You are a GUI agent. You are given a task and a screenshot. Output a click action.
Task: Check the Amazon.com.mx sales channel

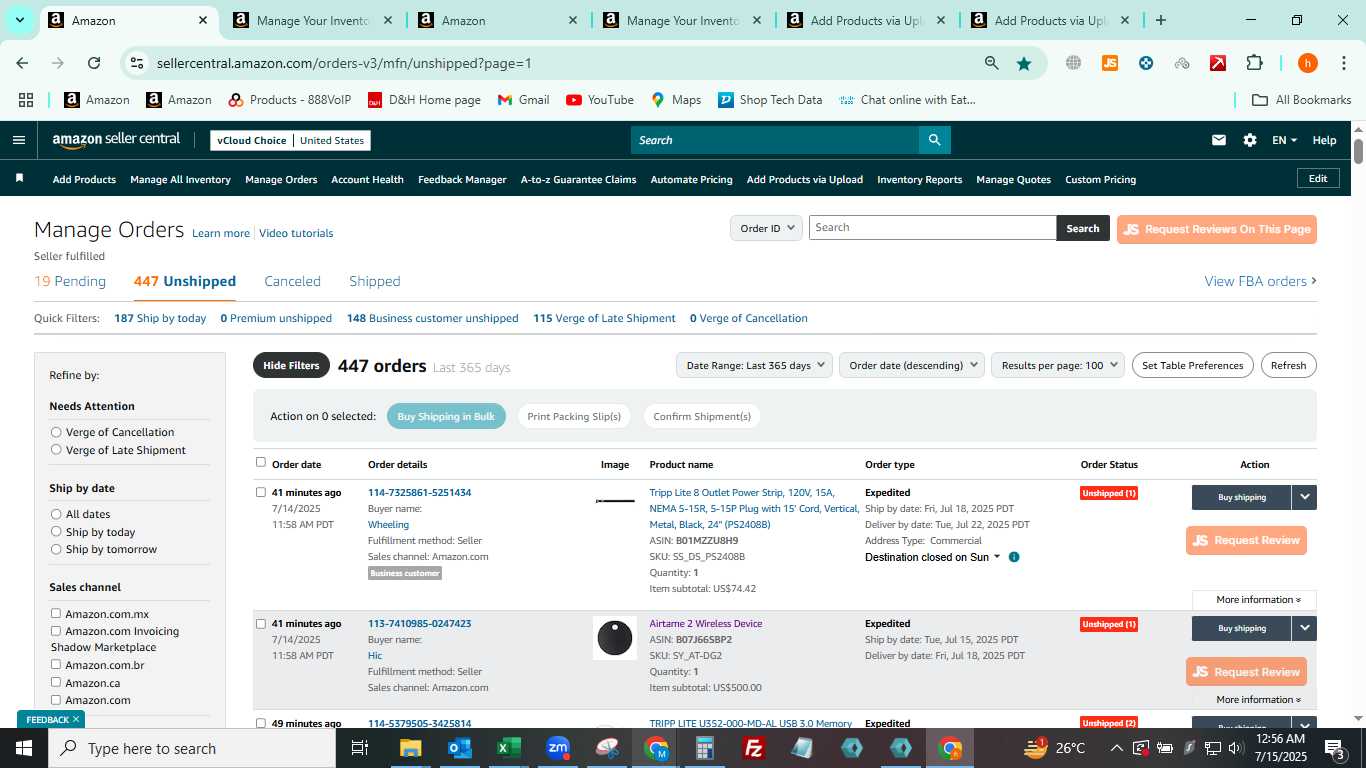click(56, 613)
